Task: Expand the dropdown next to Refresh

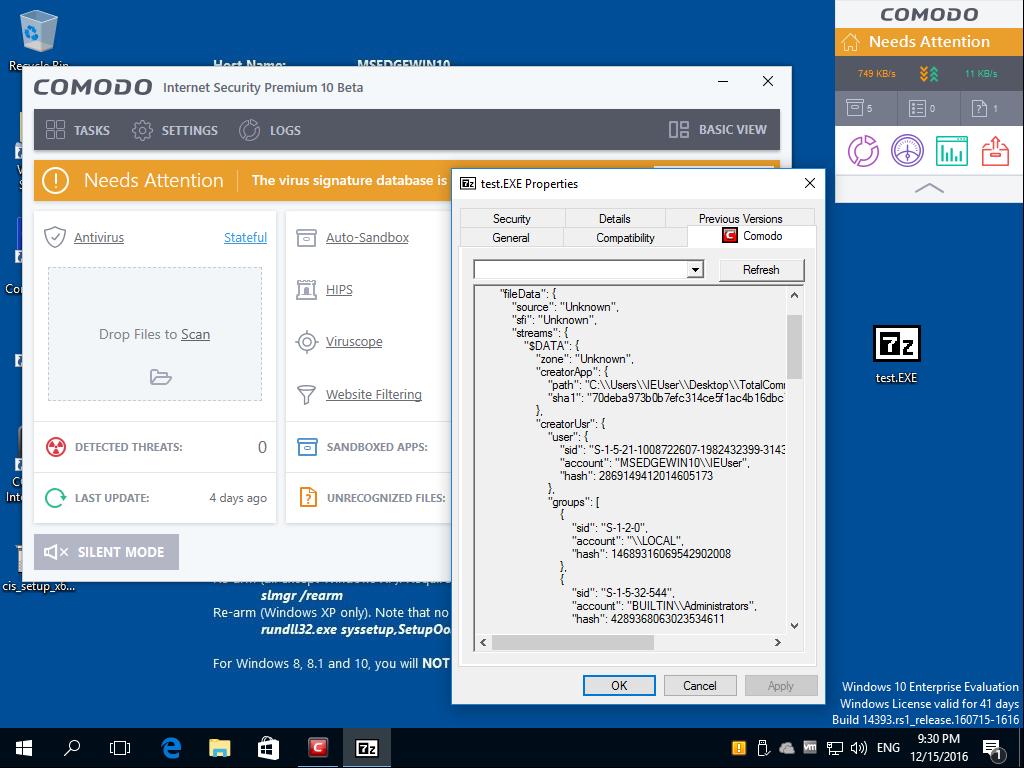Action: (696, 269)
